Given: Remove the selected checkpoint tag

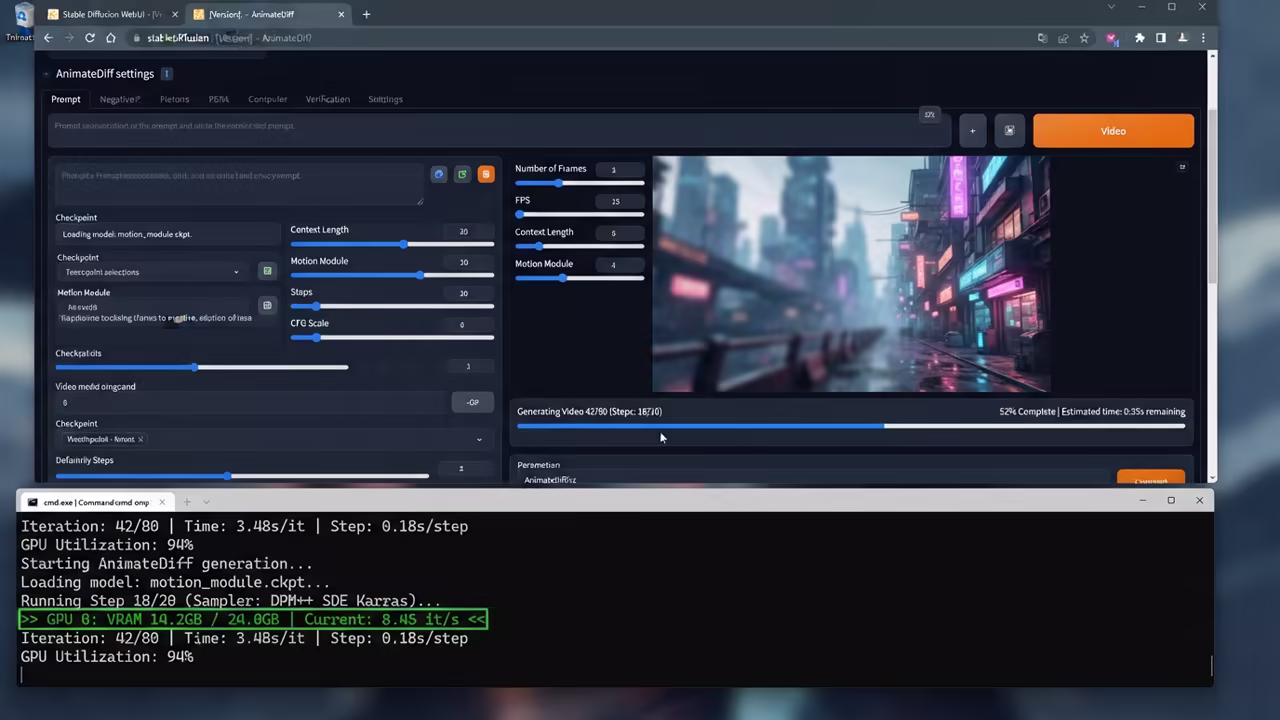Looking at the screenshot, I should tap(140, 439).
